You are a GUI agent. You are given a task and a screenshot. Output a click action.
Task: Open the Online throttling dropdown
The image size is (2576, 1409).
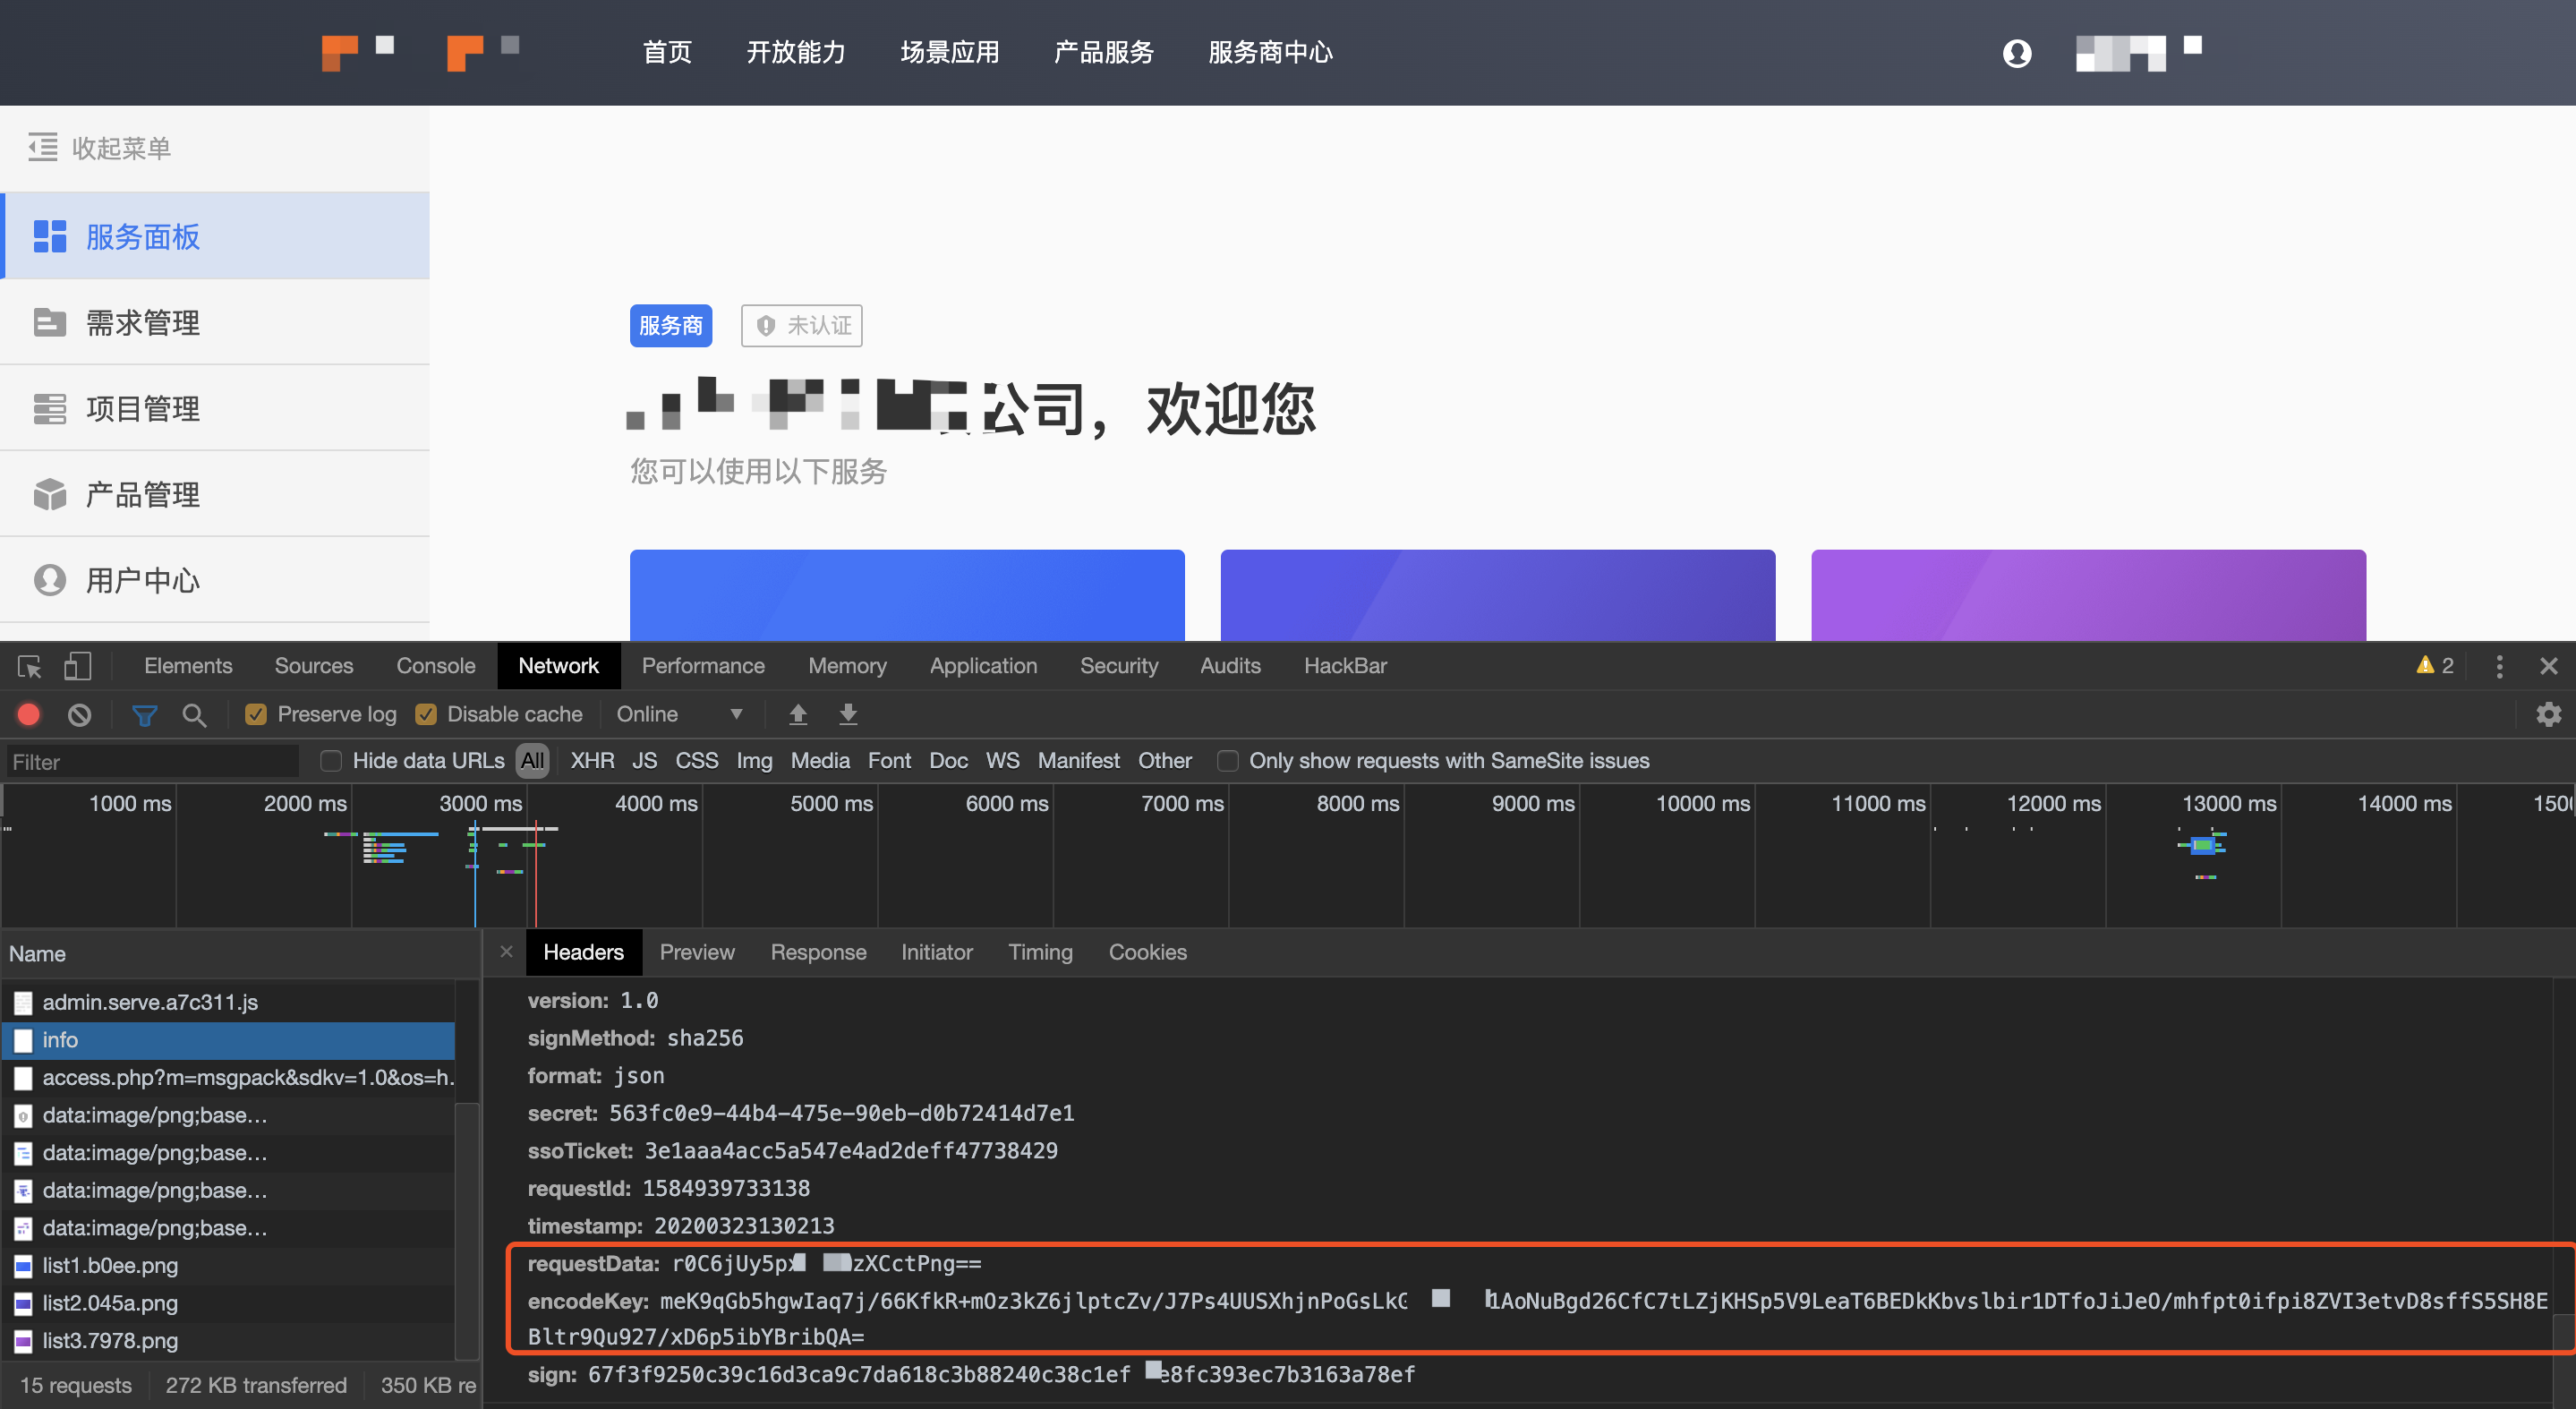679,714
